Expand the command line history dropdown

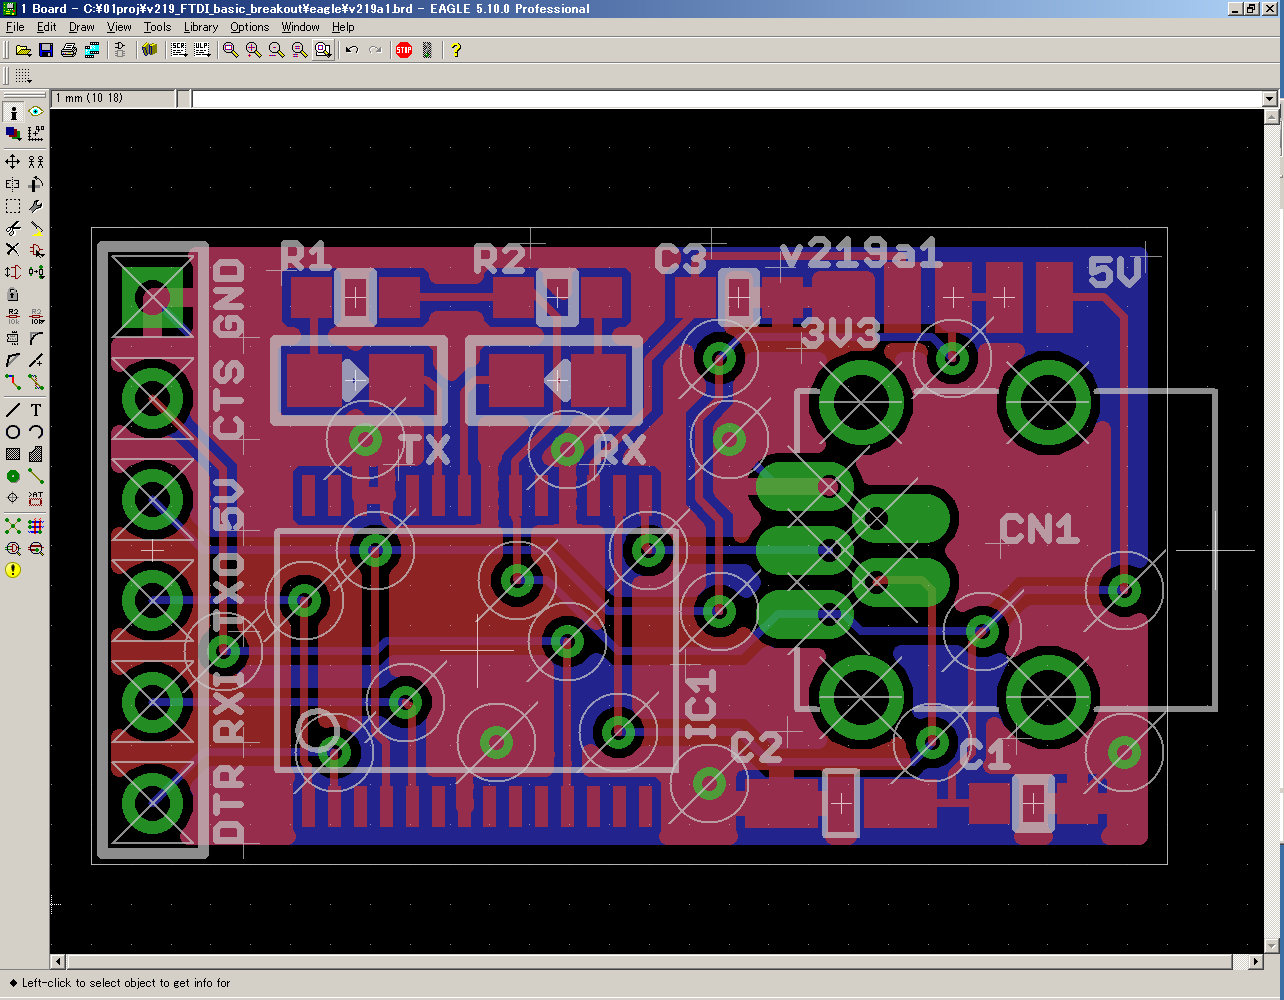click(1269, 99)
